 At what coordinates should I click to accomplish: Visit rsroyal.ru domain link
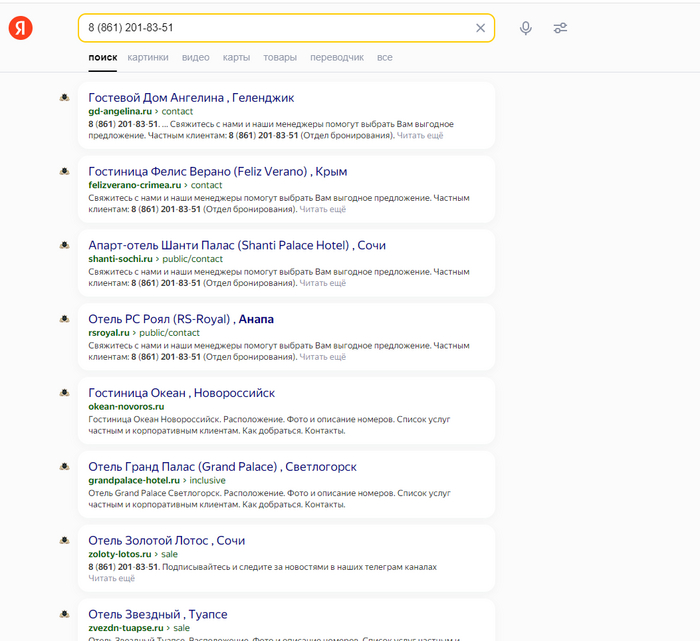(x=109, y=333)
